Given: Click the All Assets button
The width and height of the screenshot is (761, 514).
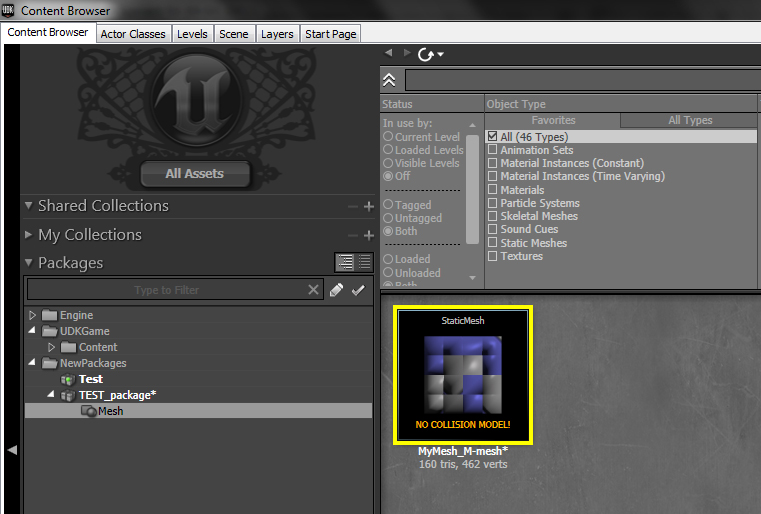Looking at the screenshot, I should [x=194, y=174].
